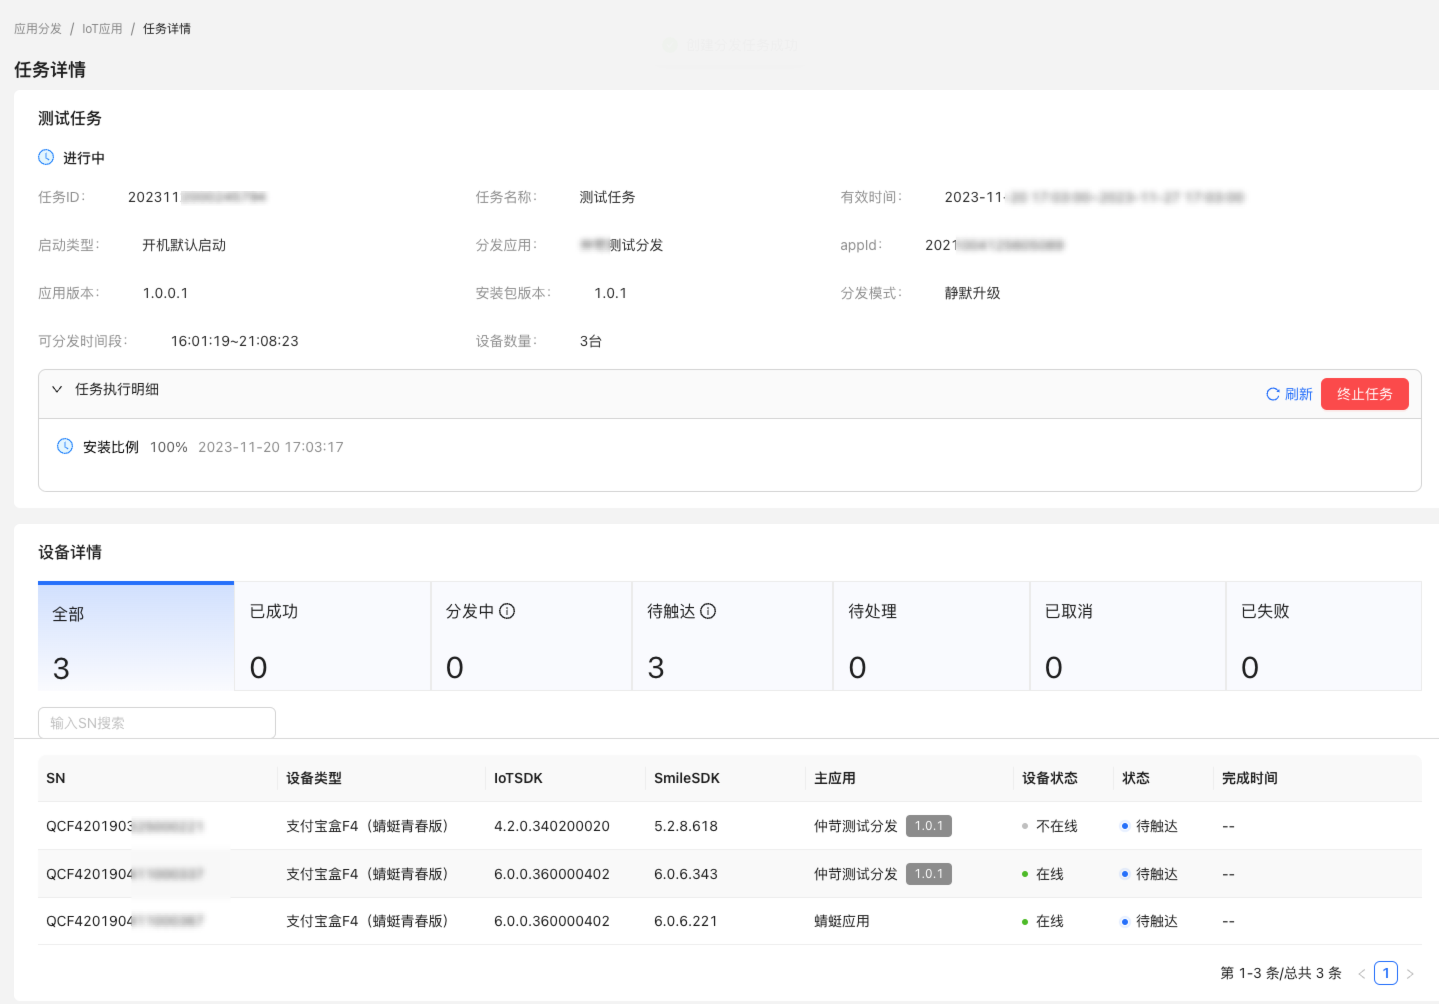Switch to the 已成功 tab
1439x1004 pixels.
point(332,637)
